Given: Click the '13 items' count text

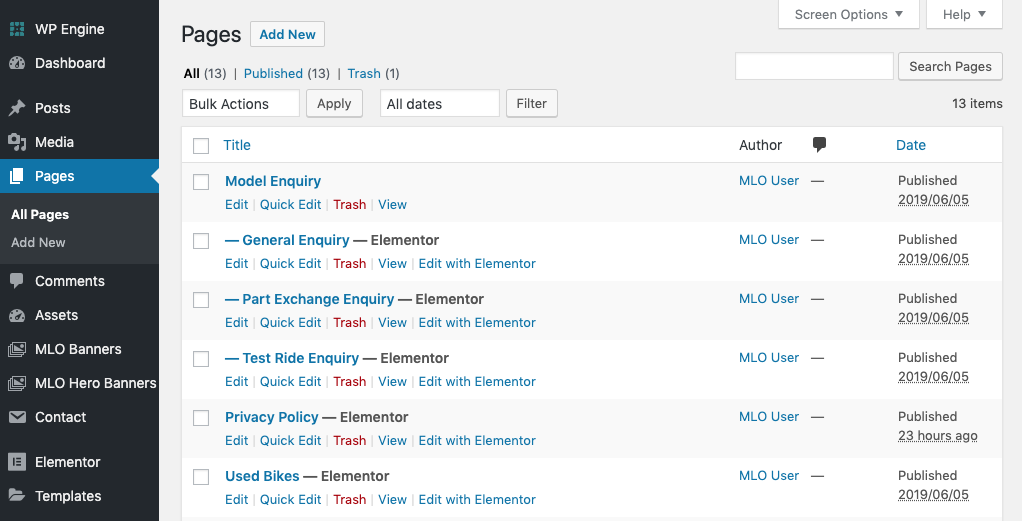Looking at the screenshot, I should point(977,104).
